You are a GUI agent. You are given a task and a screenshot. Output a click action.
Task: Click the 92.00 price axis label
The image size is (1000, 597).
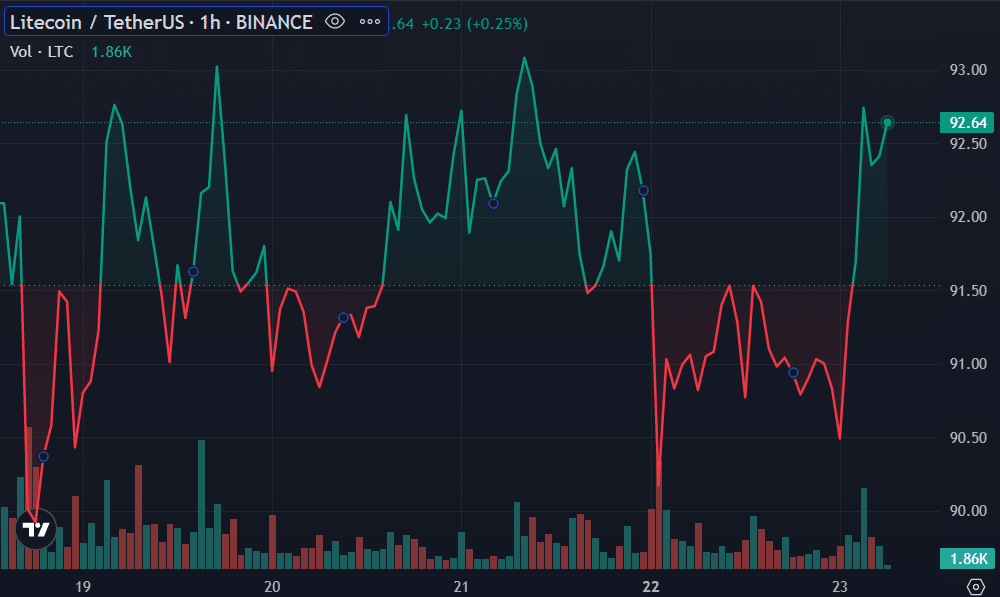point(968,217)
